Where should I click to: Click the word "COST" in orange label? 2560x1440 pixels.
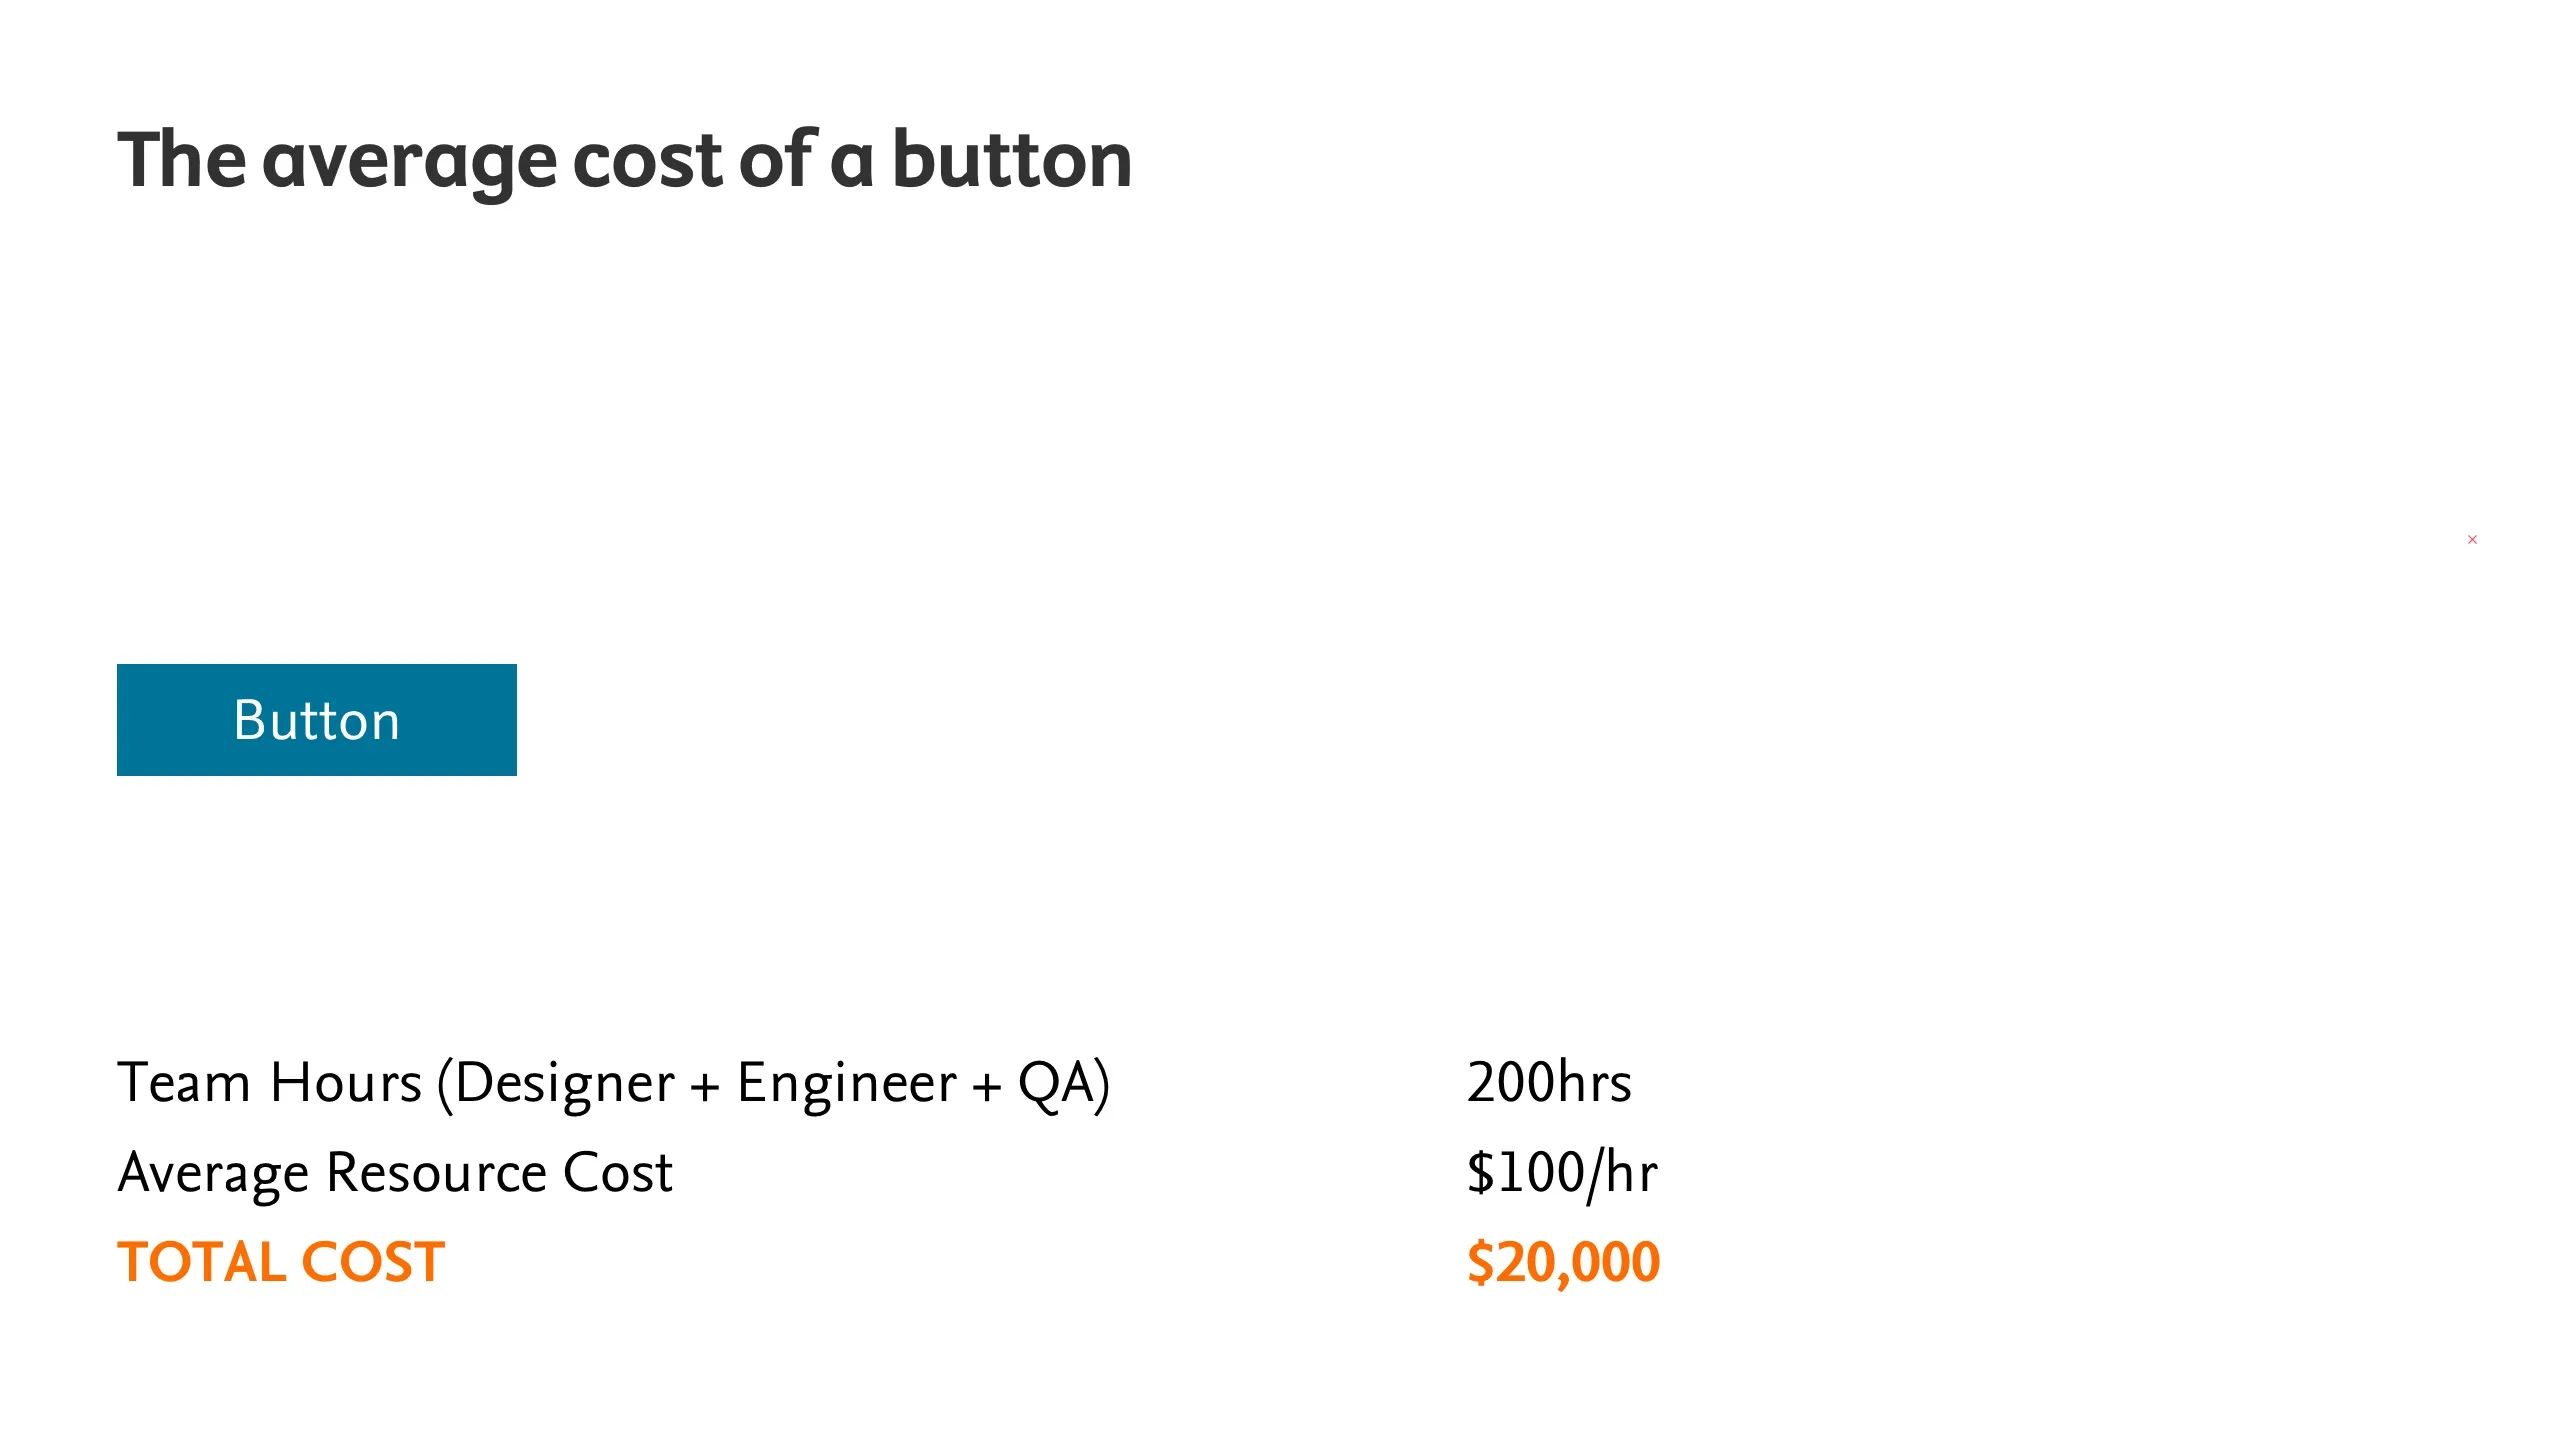373,1262
